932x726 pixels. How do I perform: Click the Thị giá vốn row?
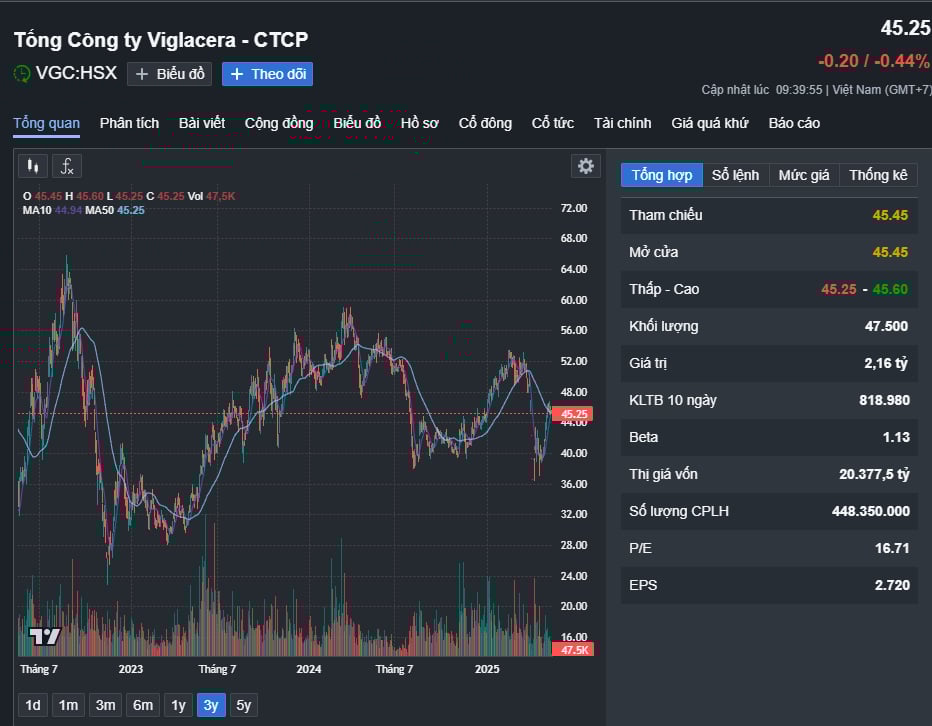pyautogui.click(x=769, y=474)
